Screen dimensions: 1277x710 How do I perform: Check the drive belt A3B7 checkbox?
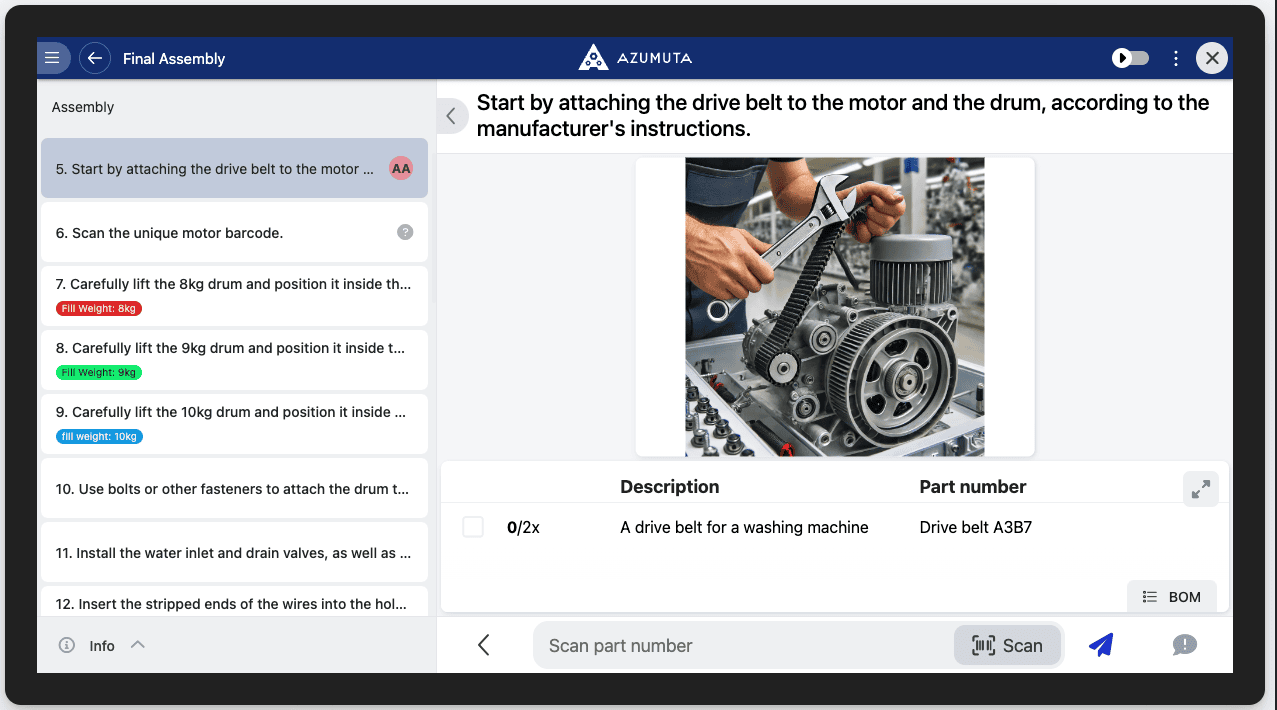[472, 526]
